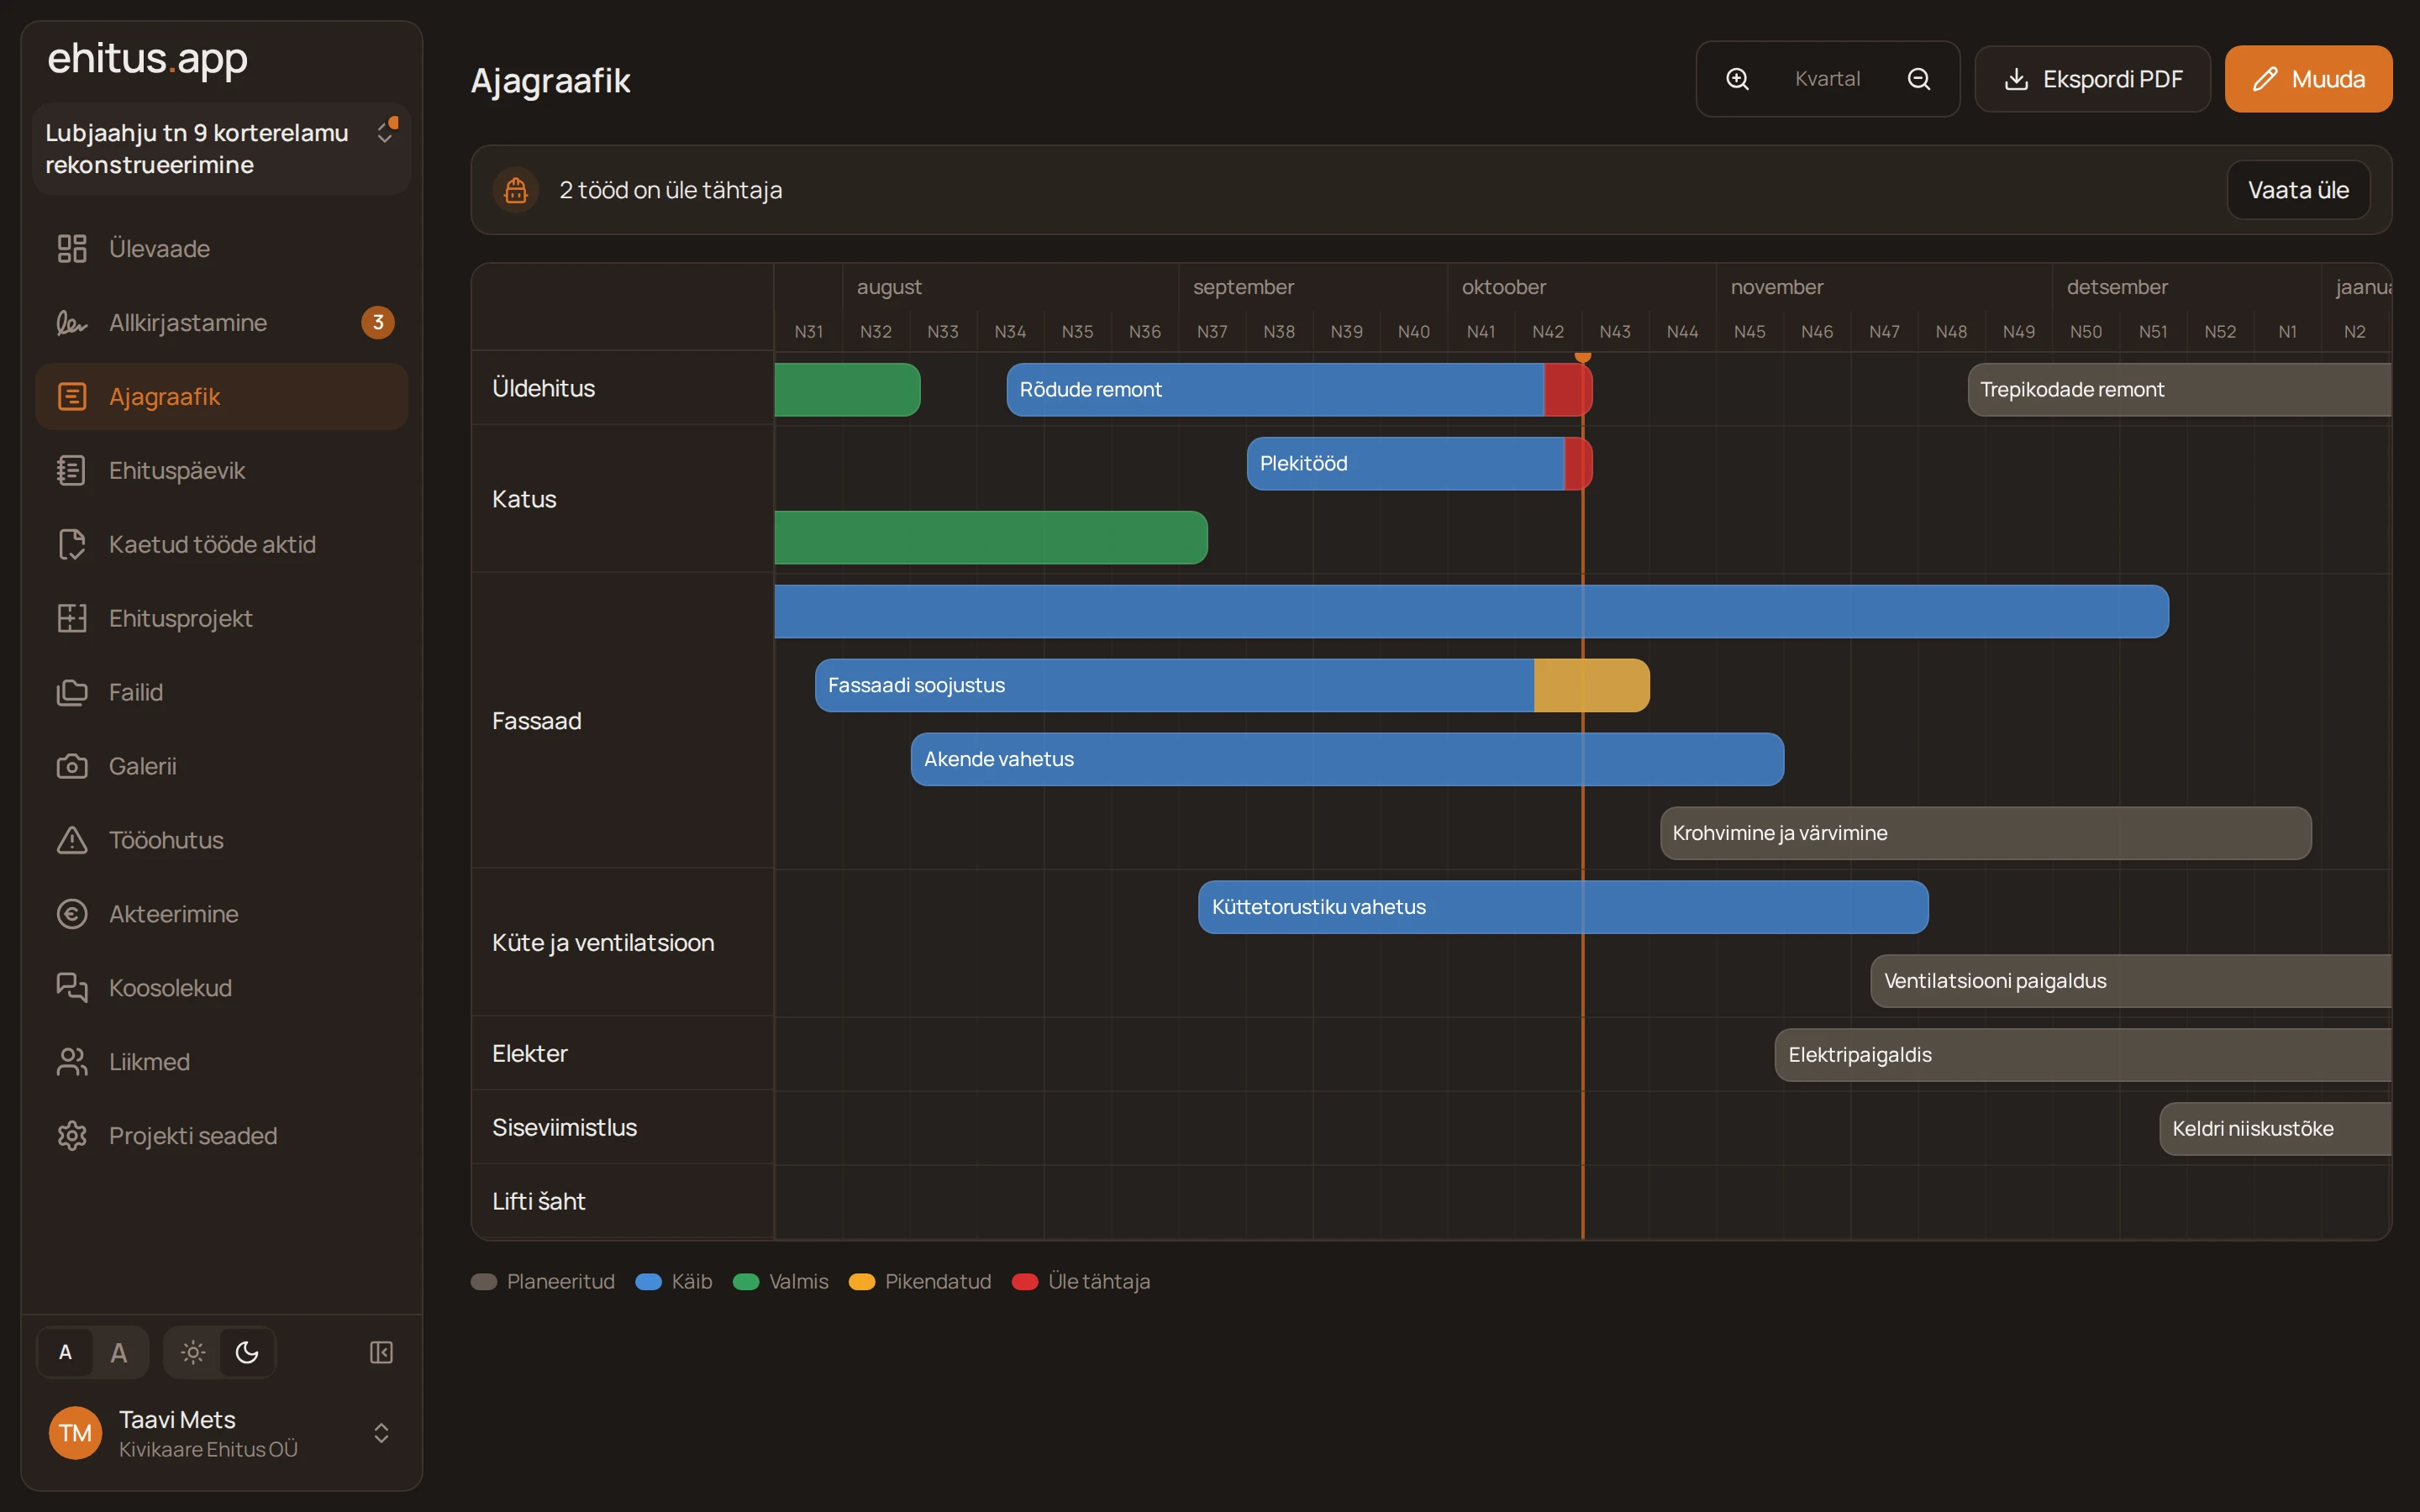Viewport: 2420px width, 1512px height.
Task: Click the Galerii camera icon
Action: [72, 766]
